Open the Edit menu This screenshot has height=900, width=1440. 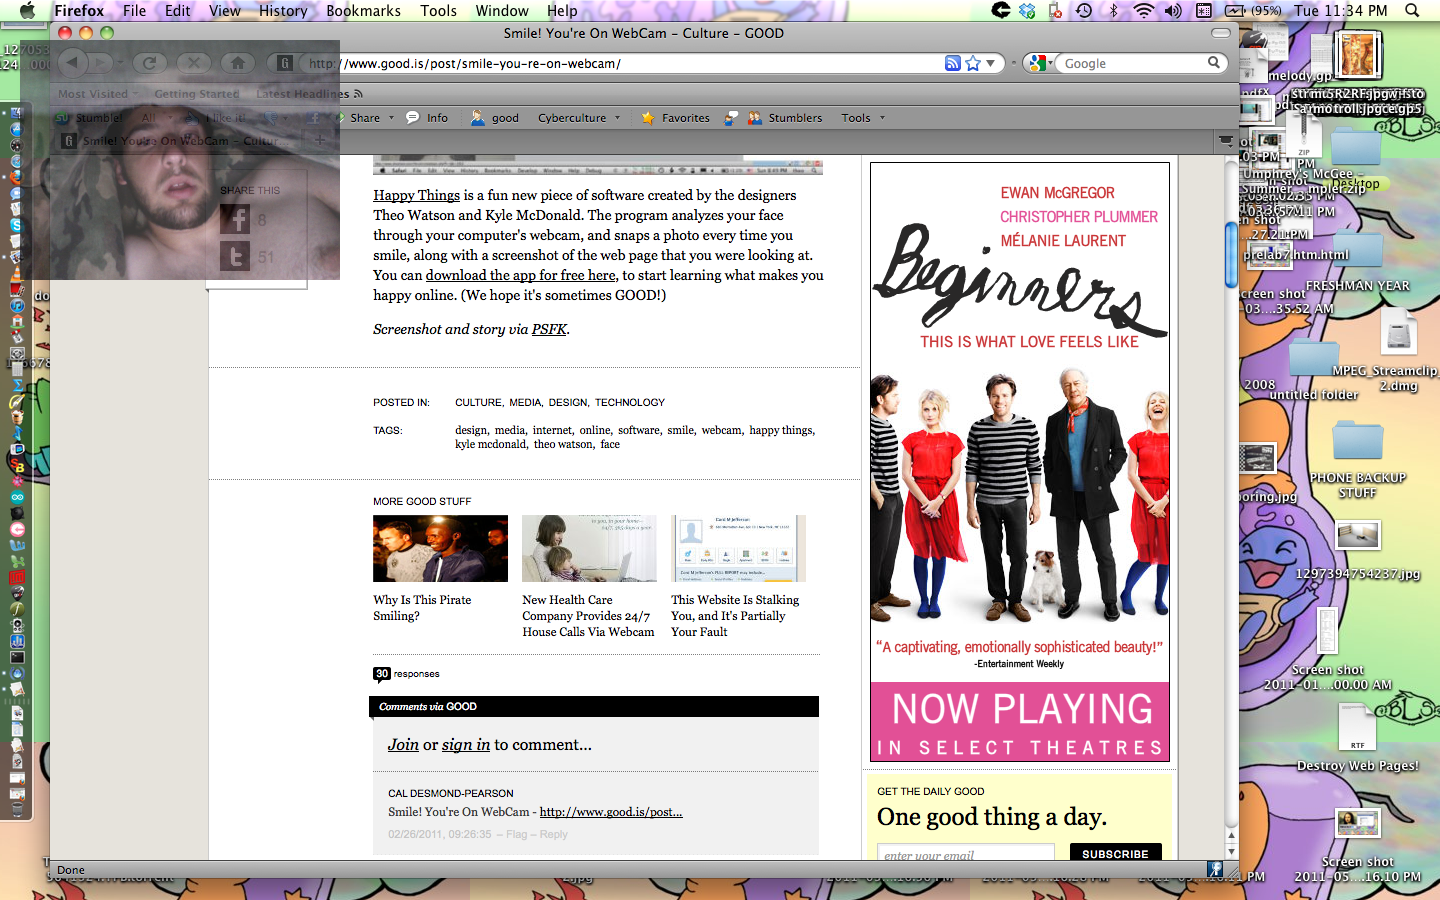coord(178,11)
